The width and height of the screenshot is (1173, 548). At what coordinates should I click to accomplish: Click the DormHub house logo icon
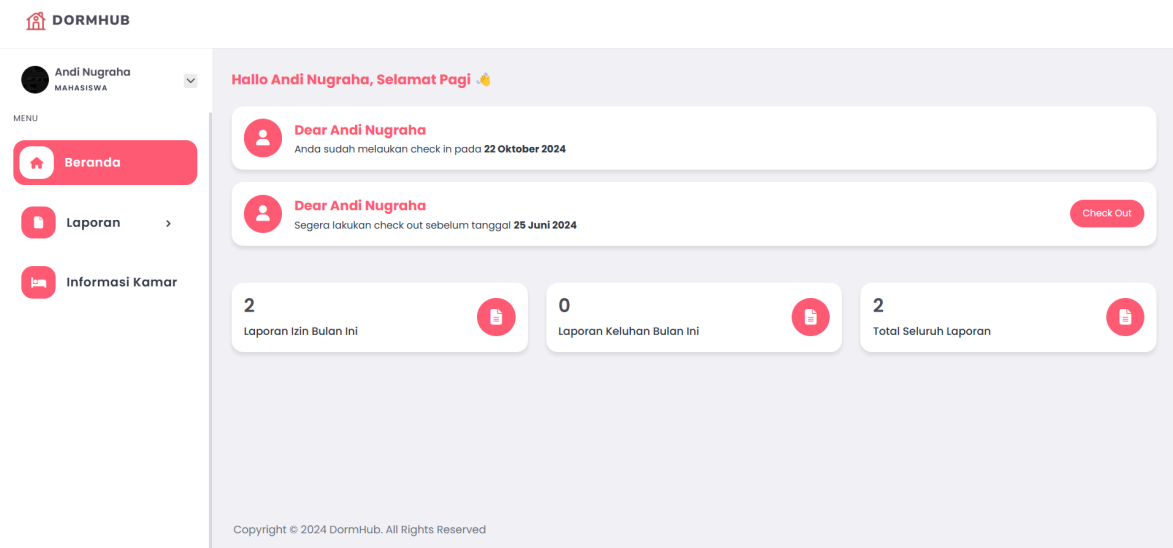[x=36, y=20]
